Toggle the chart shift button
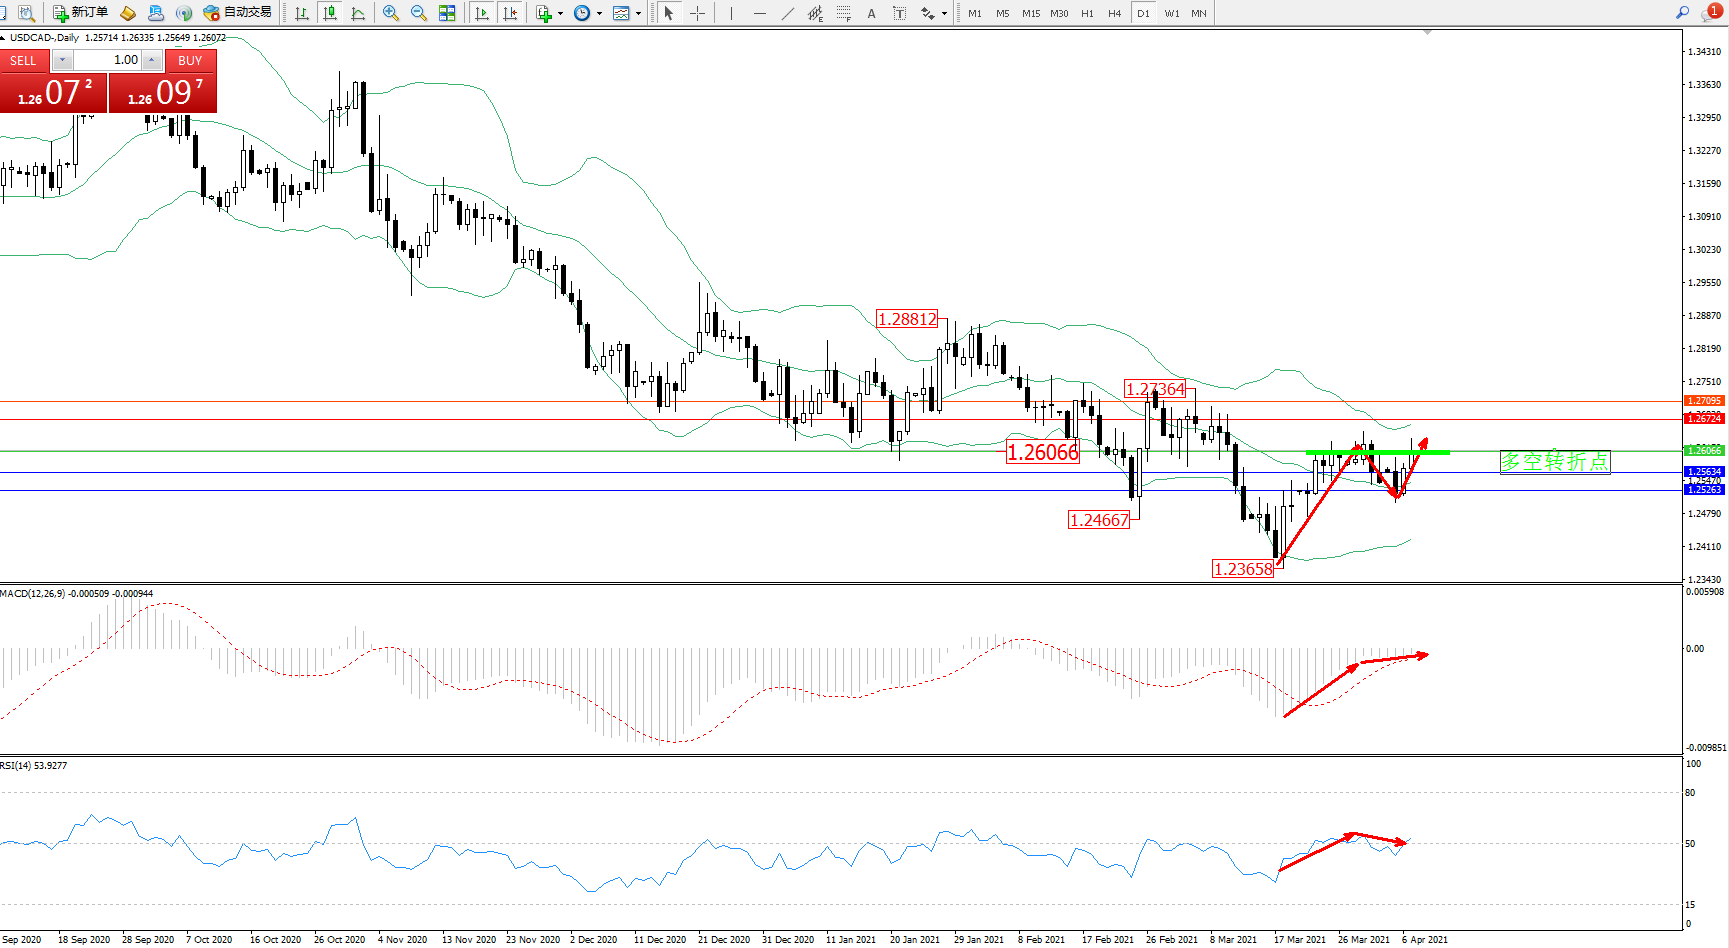Image resolution: width=1729 pixels, height=948 pixels. (x=510, y=13)
